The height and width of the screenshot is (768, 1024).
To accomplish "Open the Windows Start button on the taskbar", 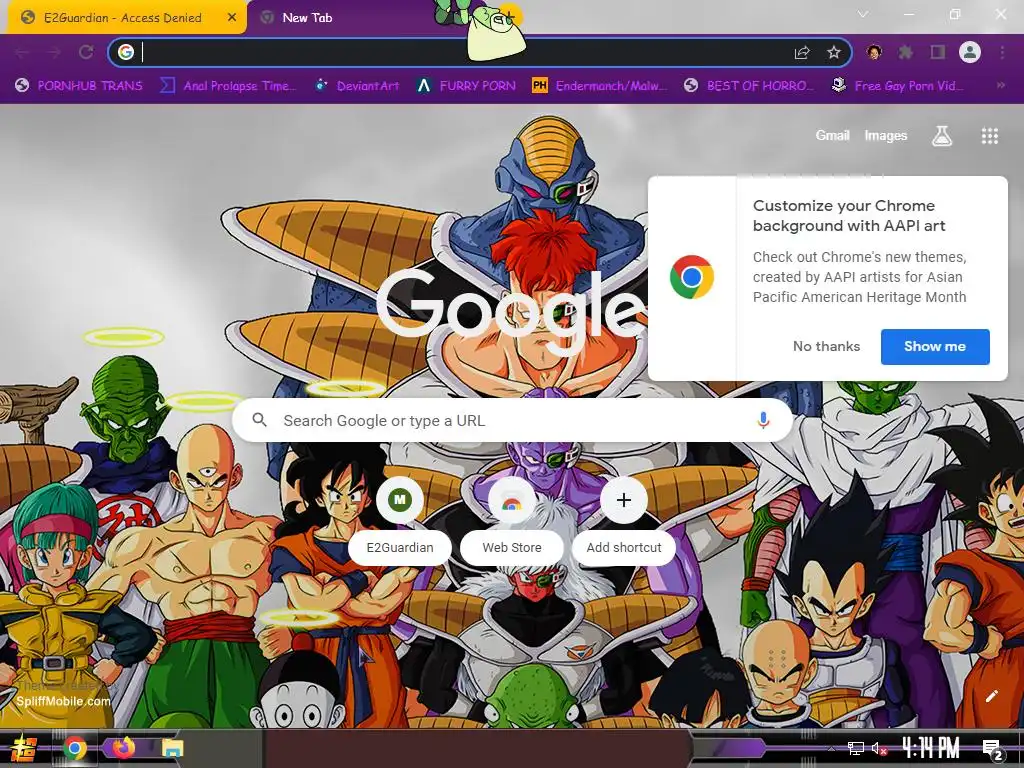I will coord(24,748).
